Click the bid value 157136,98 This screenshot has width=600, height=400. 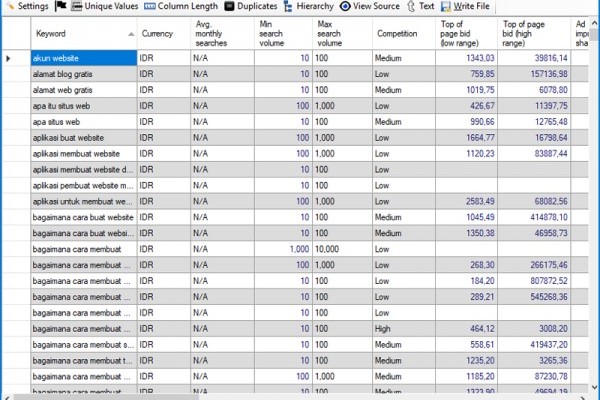click(x=549, y=74)
